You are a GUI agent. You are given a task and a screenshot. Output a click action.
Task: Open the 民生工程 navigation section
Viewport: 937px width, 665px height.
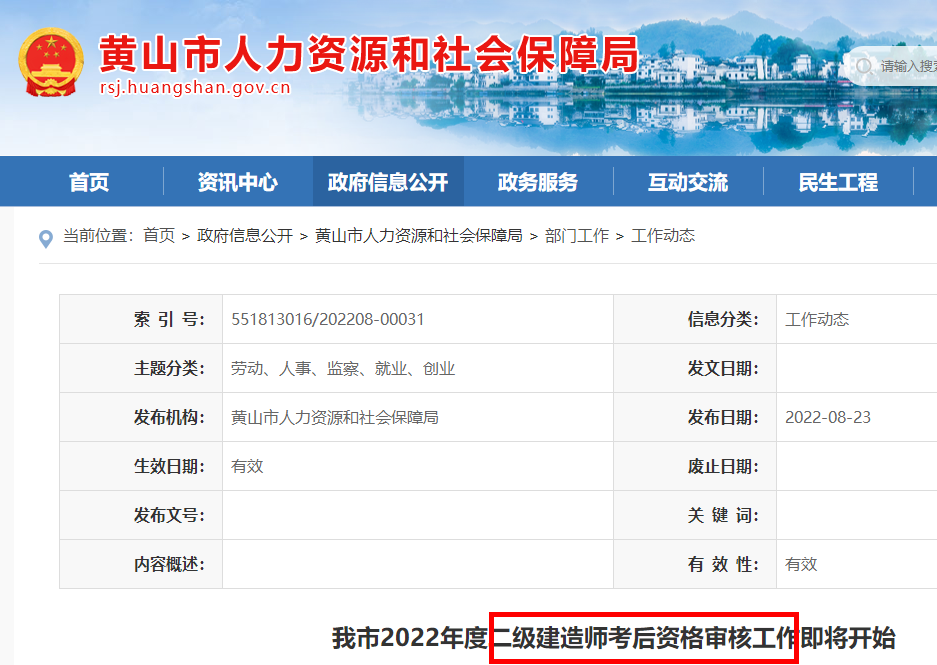click(837, 181)
